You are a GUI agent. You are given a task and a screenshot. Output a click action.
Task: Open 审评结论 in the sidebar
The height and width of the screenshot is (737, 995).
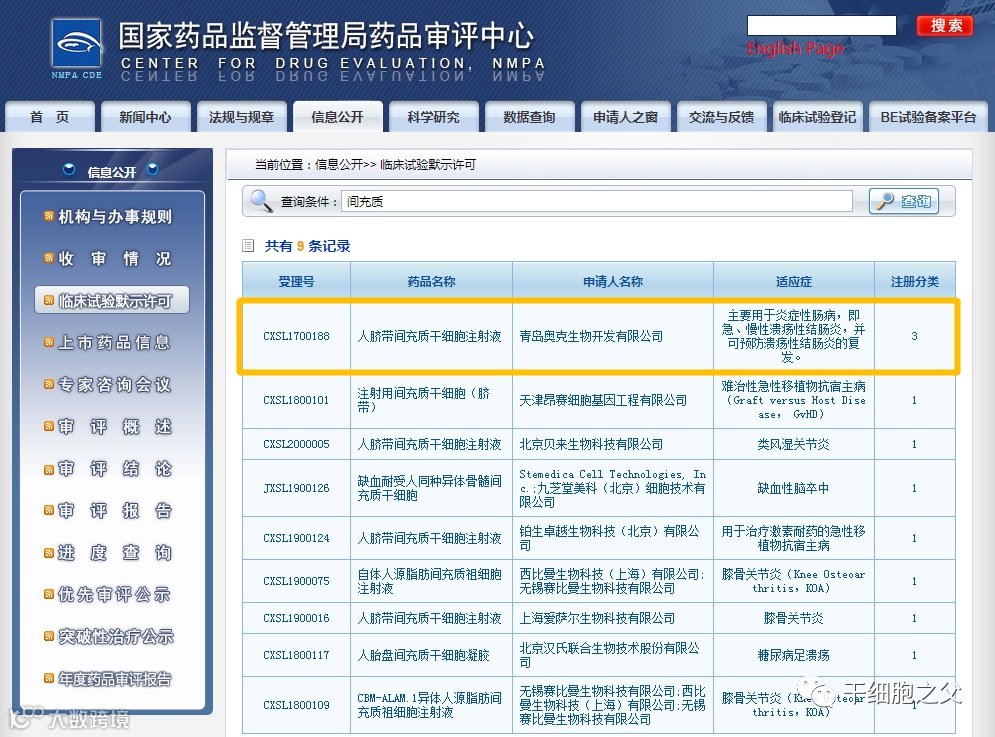pos(115,468)
